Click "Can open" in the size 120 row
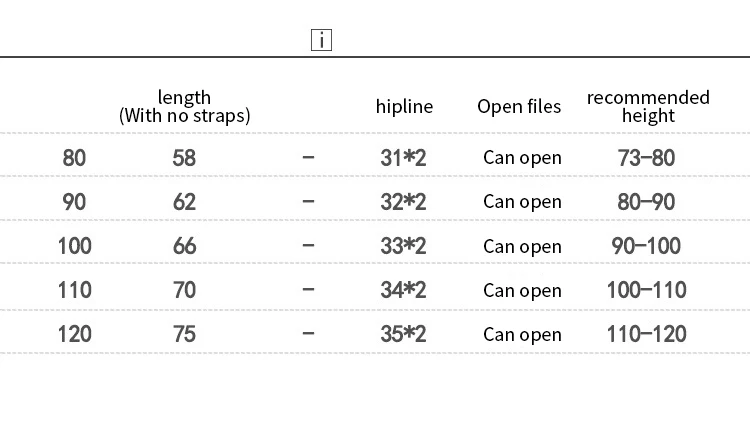750x437 pixels. (522, 335)
